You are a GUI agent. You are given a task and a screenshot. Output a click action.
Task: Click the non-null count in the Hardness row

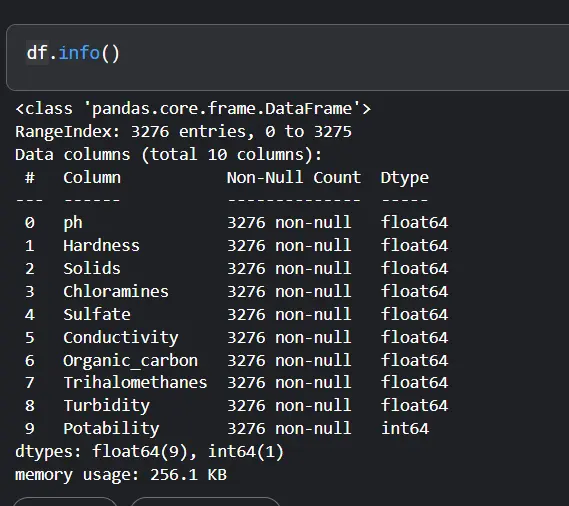click(289, 246)
